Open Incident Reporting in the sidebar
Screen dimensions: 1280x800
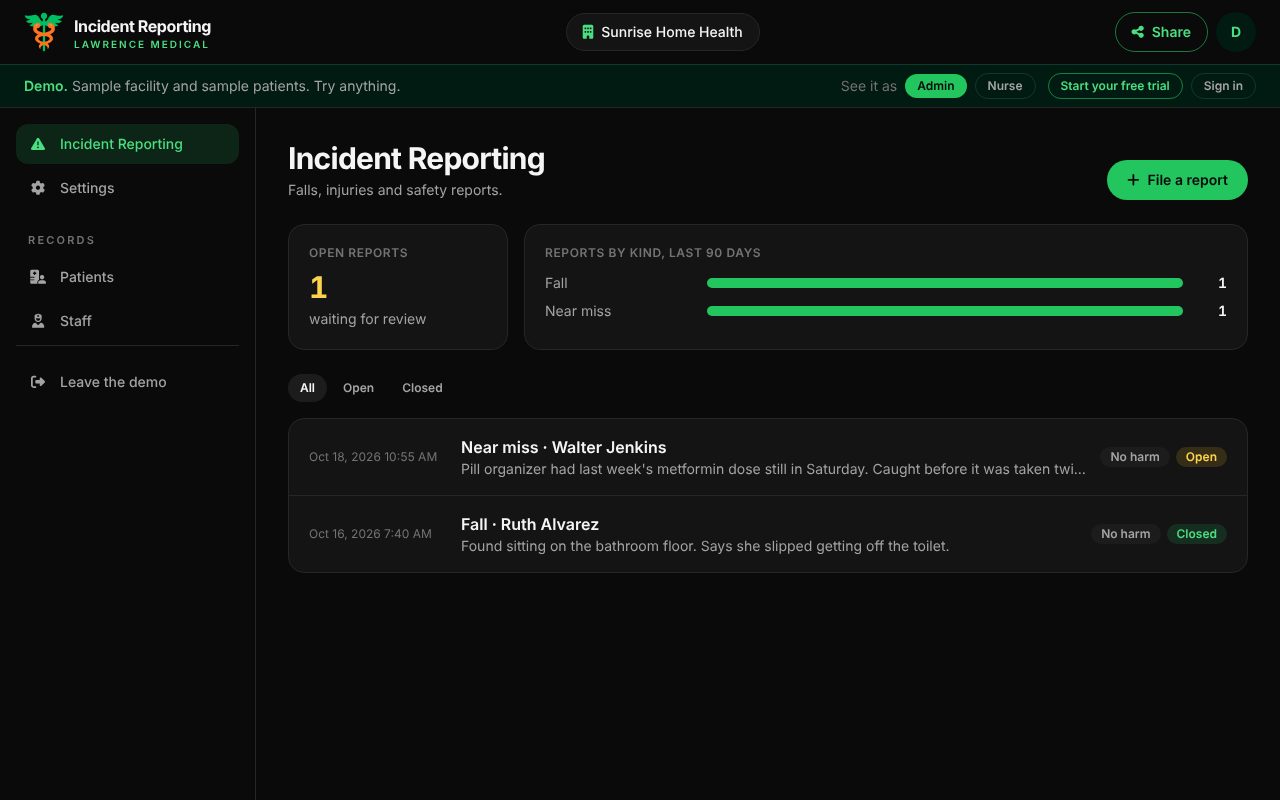pyautogui.click(x=127, y=144)
